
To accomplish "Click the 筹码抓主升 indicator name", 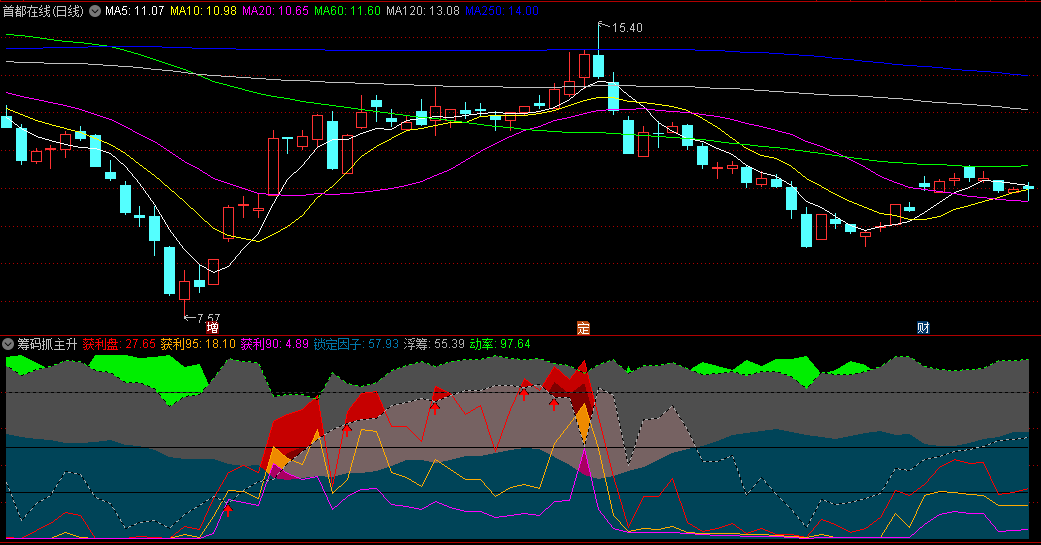I will [47, 344].
